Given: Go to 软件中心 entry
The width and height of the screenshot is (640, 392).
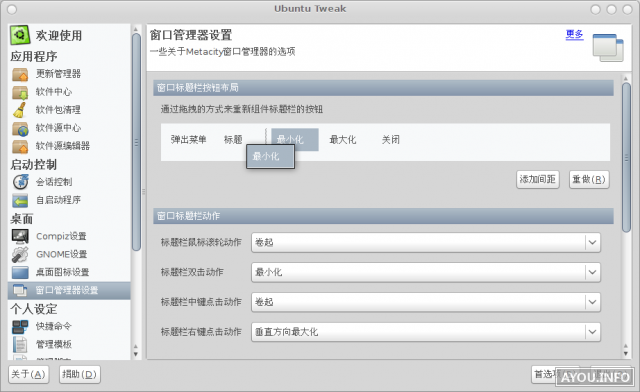Looking at the screenshot, I should pos(54,92).
